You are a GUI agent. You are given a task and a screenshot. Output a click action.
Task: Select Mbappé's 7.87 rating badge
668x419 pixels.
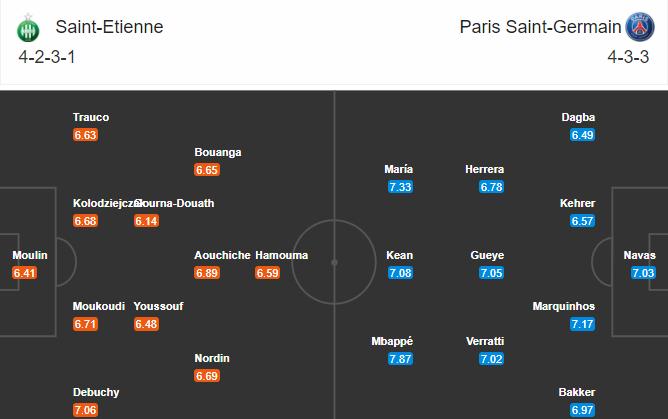pos(400,359)
